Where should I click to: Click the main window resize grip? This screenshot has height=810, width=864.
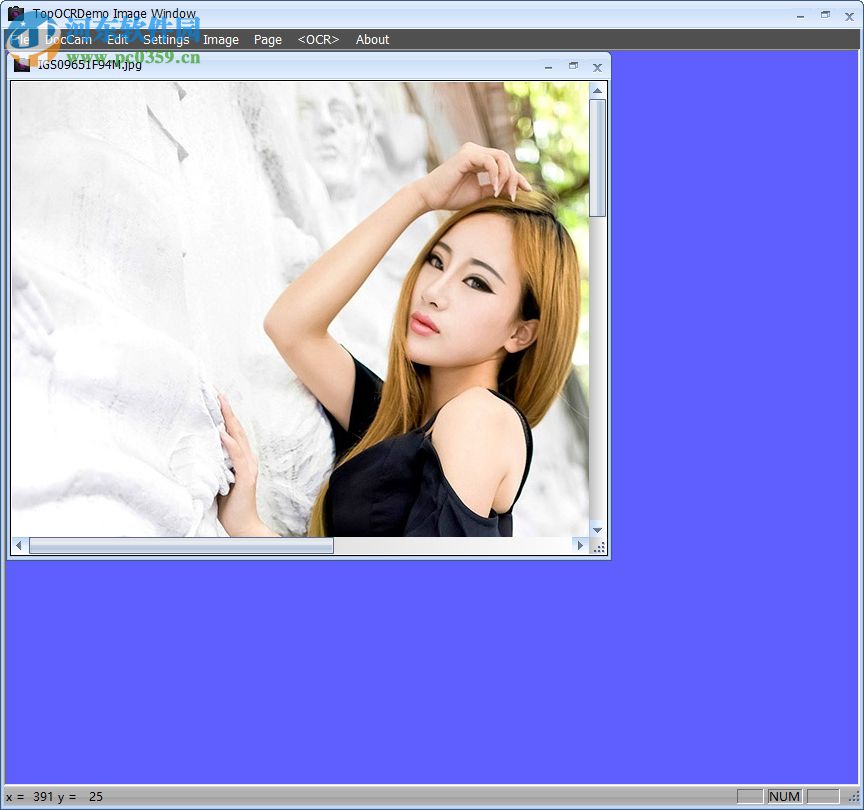pyautogui.click(x=854, y=797)
